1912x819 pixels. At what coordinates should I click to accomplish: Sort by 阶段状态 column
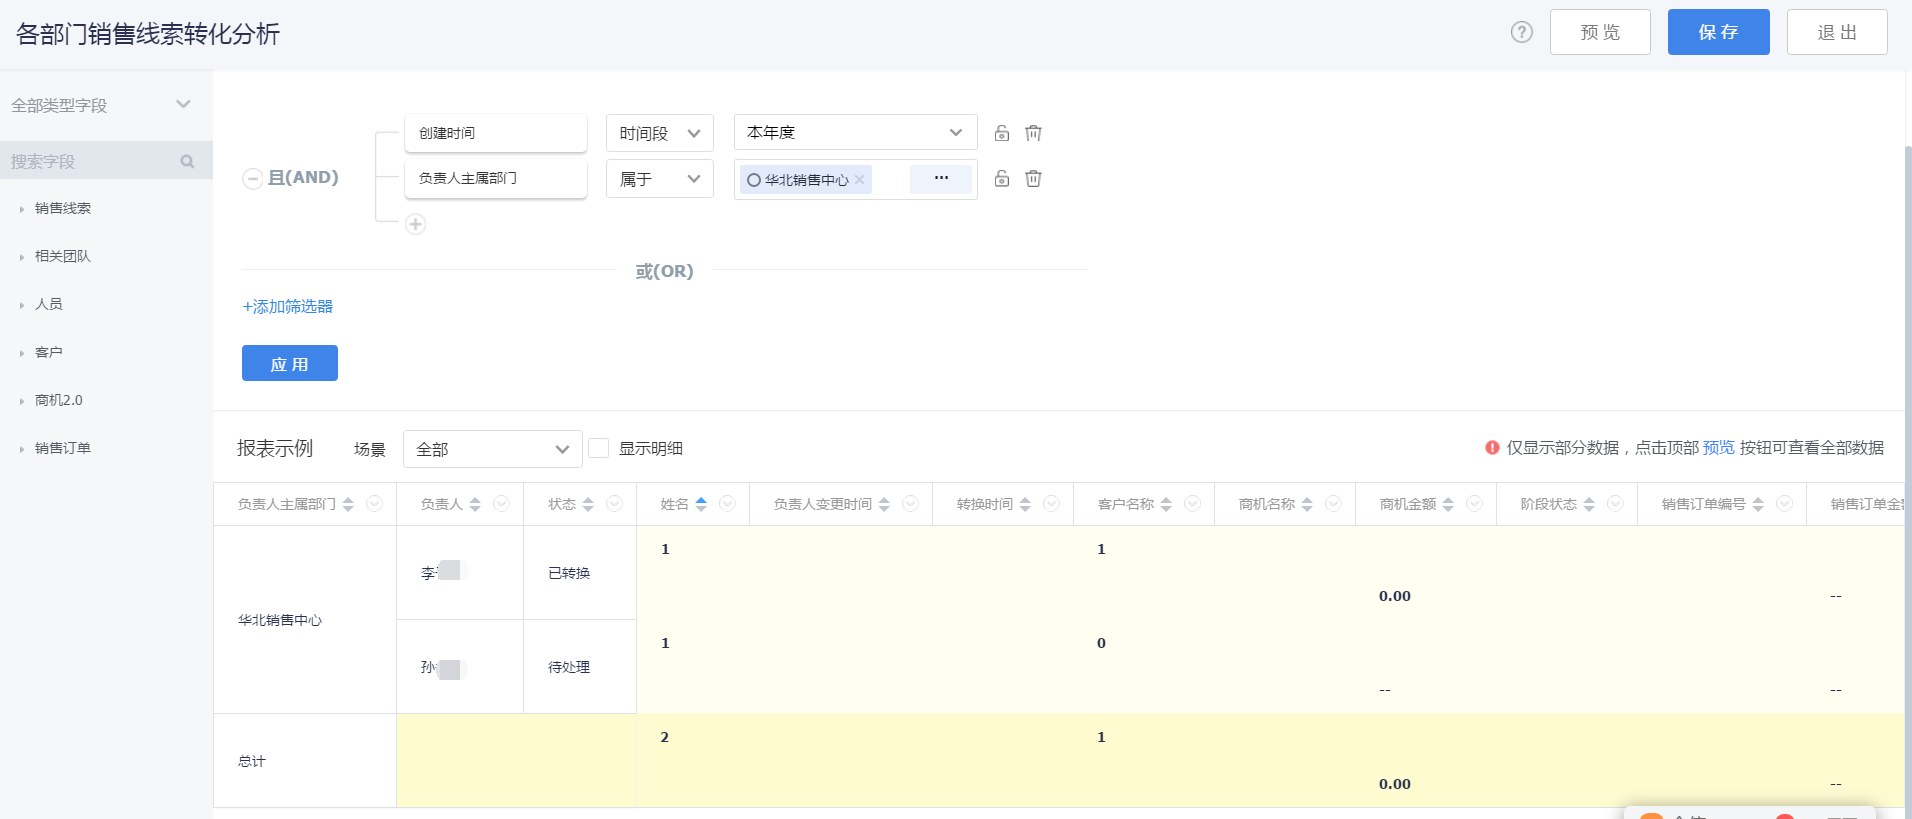[x=1589, y=504]
